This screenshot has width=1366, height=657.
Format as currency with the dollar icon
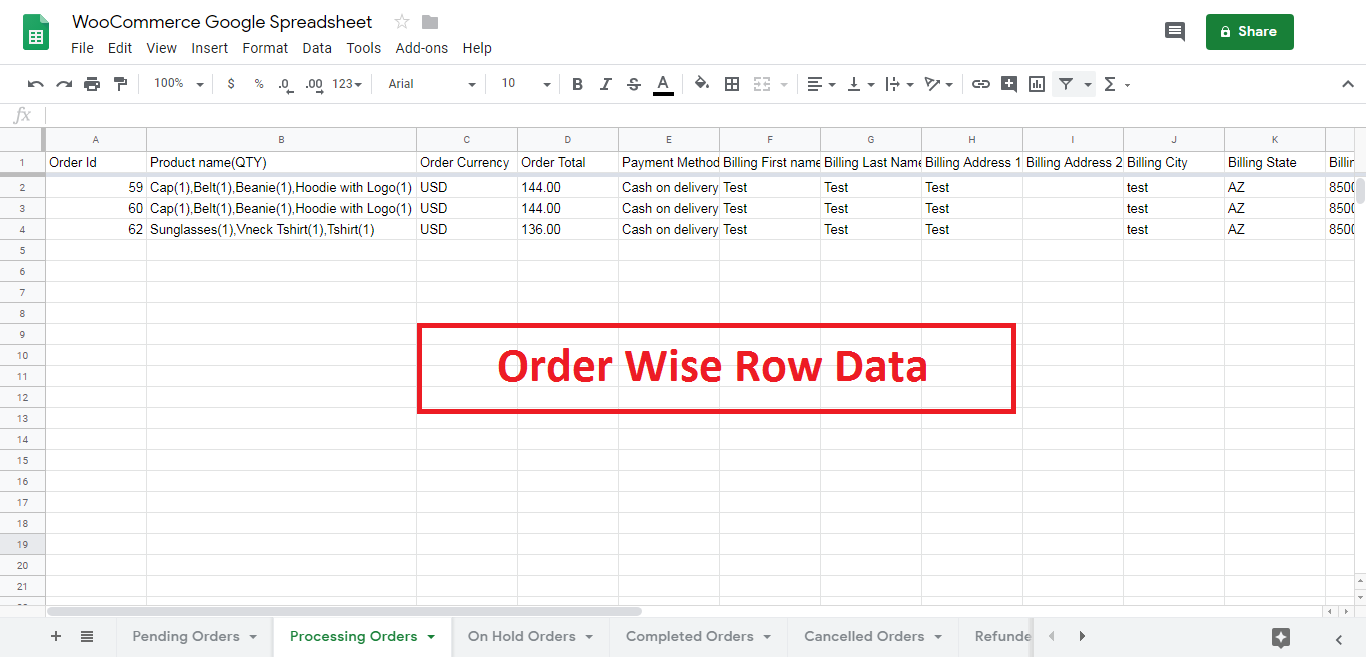[x=231, y=84]
